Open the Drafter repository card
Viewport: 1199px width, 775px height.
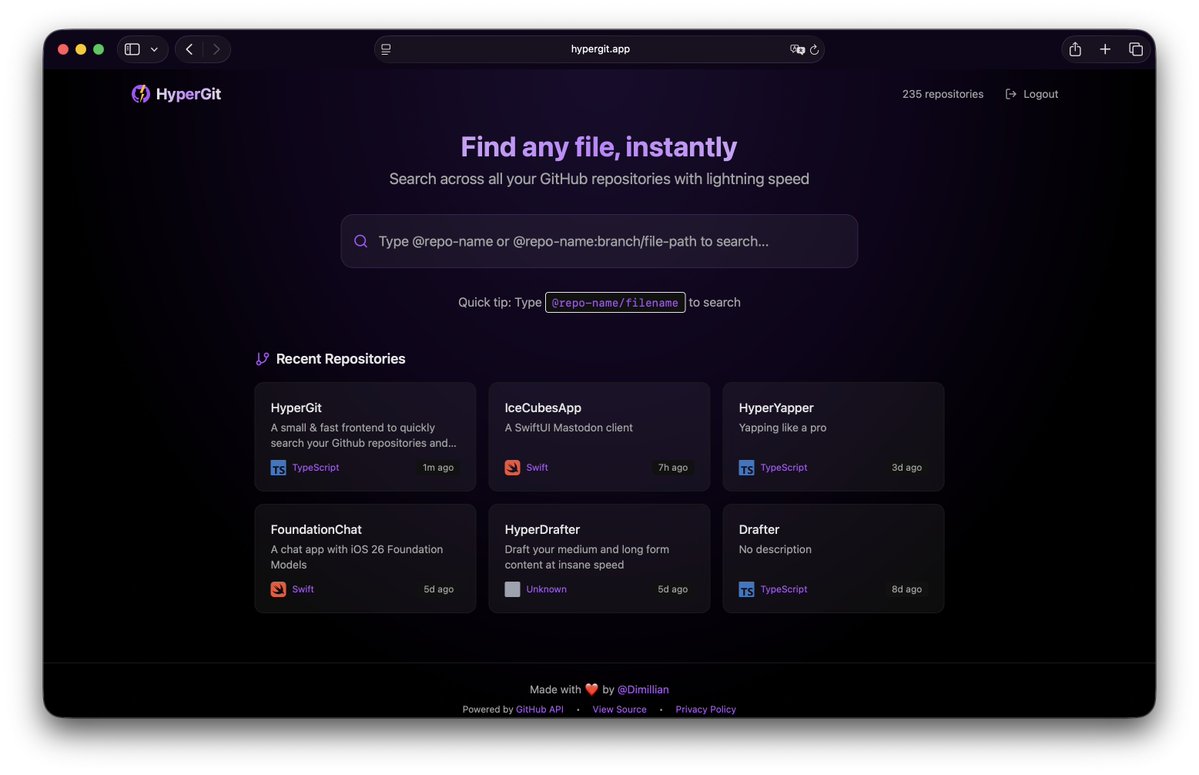point(833,558)
